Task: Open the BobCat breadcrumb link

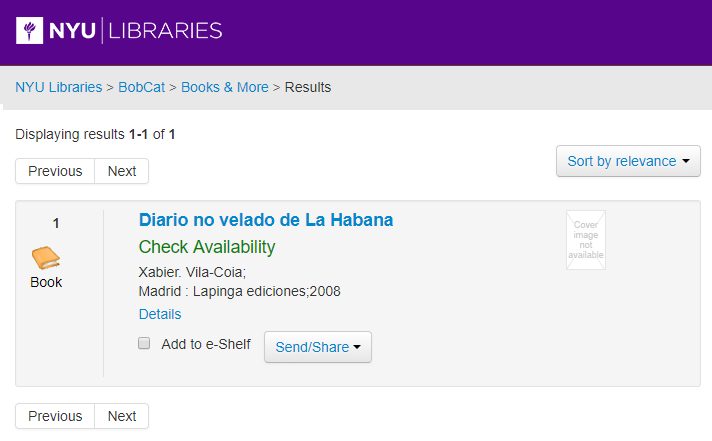Action: (x=142, y=87)
